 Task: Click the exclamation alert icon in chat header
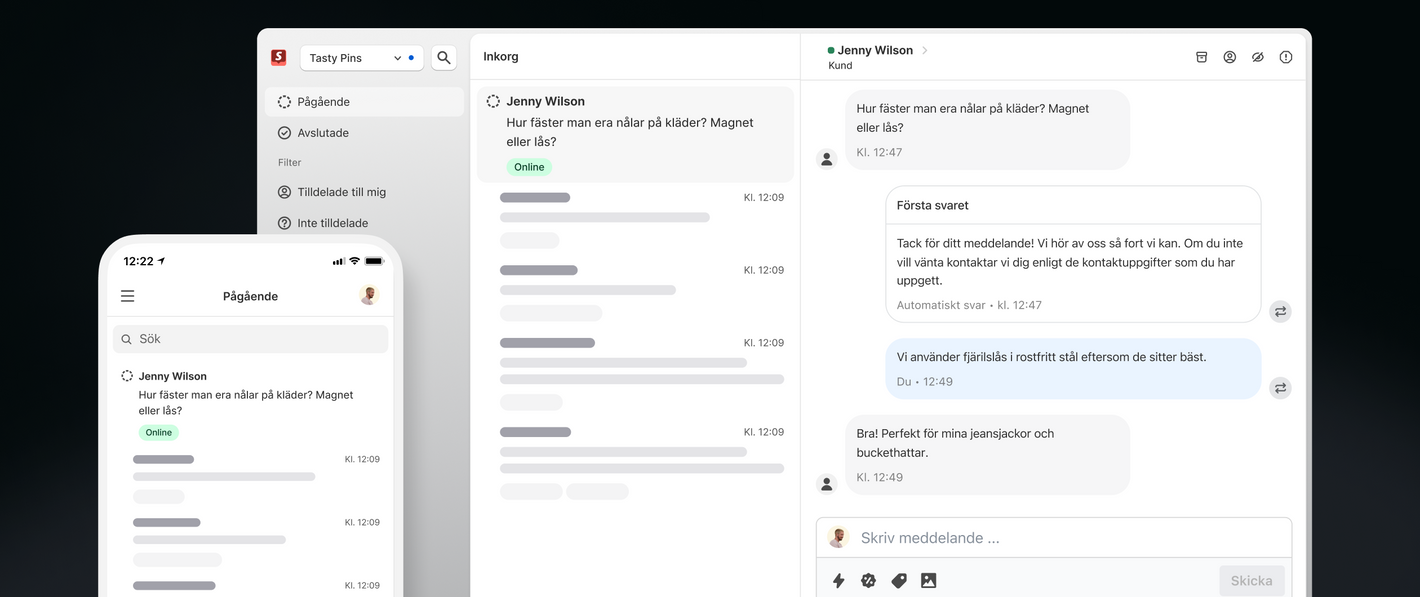1286,57
